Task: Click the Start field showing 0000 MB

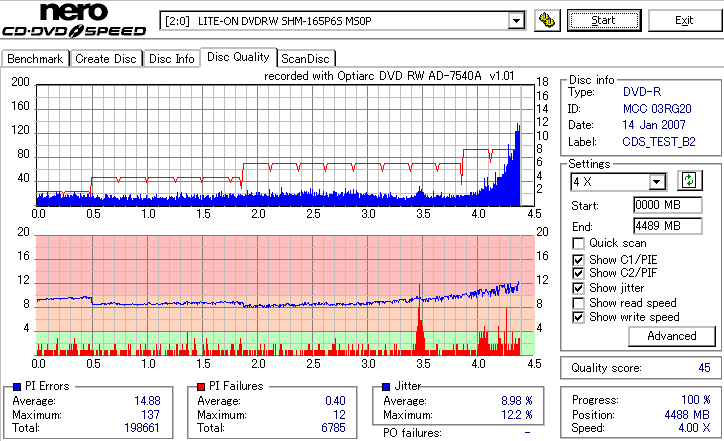Action: [668, 205]
